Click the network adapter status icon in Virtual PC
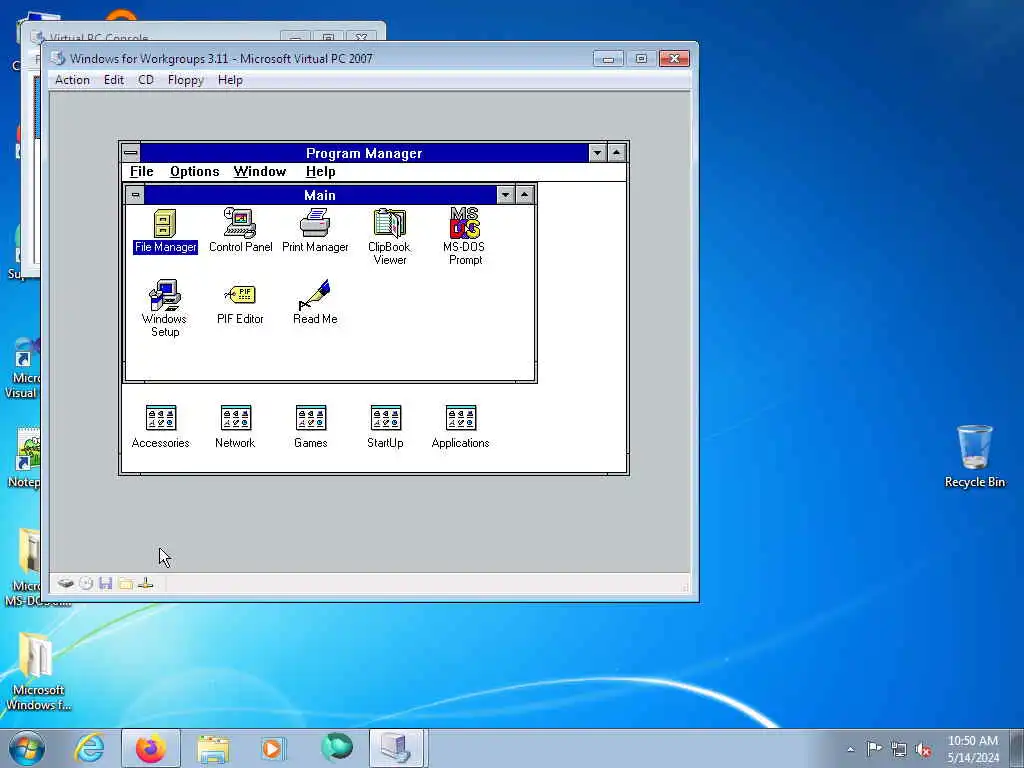 click(146, 583)
